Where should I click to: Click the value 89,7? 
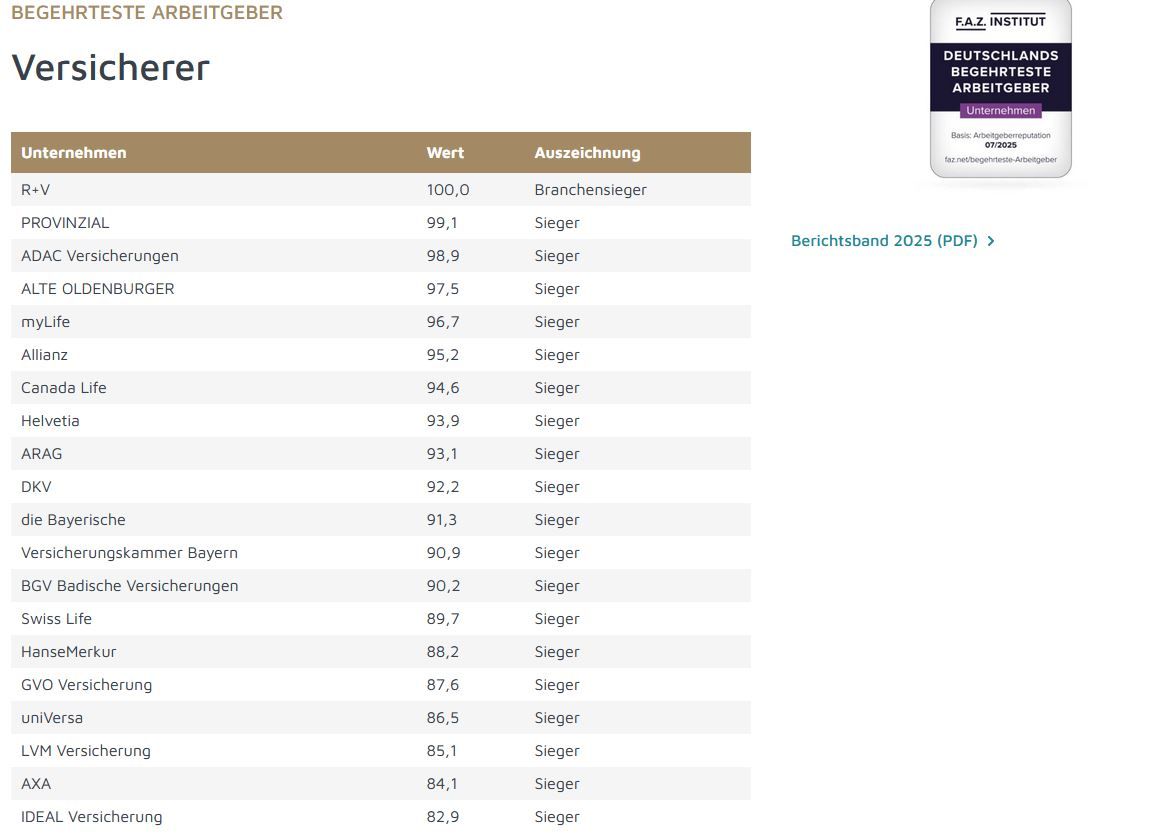[x=442, y=619]
